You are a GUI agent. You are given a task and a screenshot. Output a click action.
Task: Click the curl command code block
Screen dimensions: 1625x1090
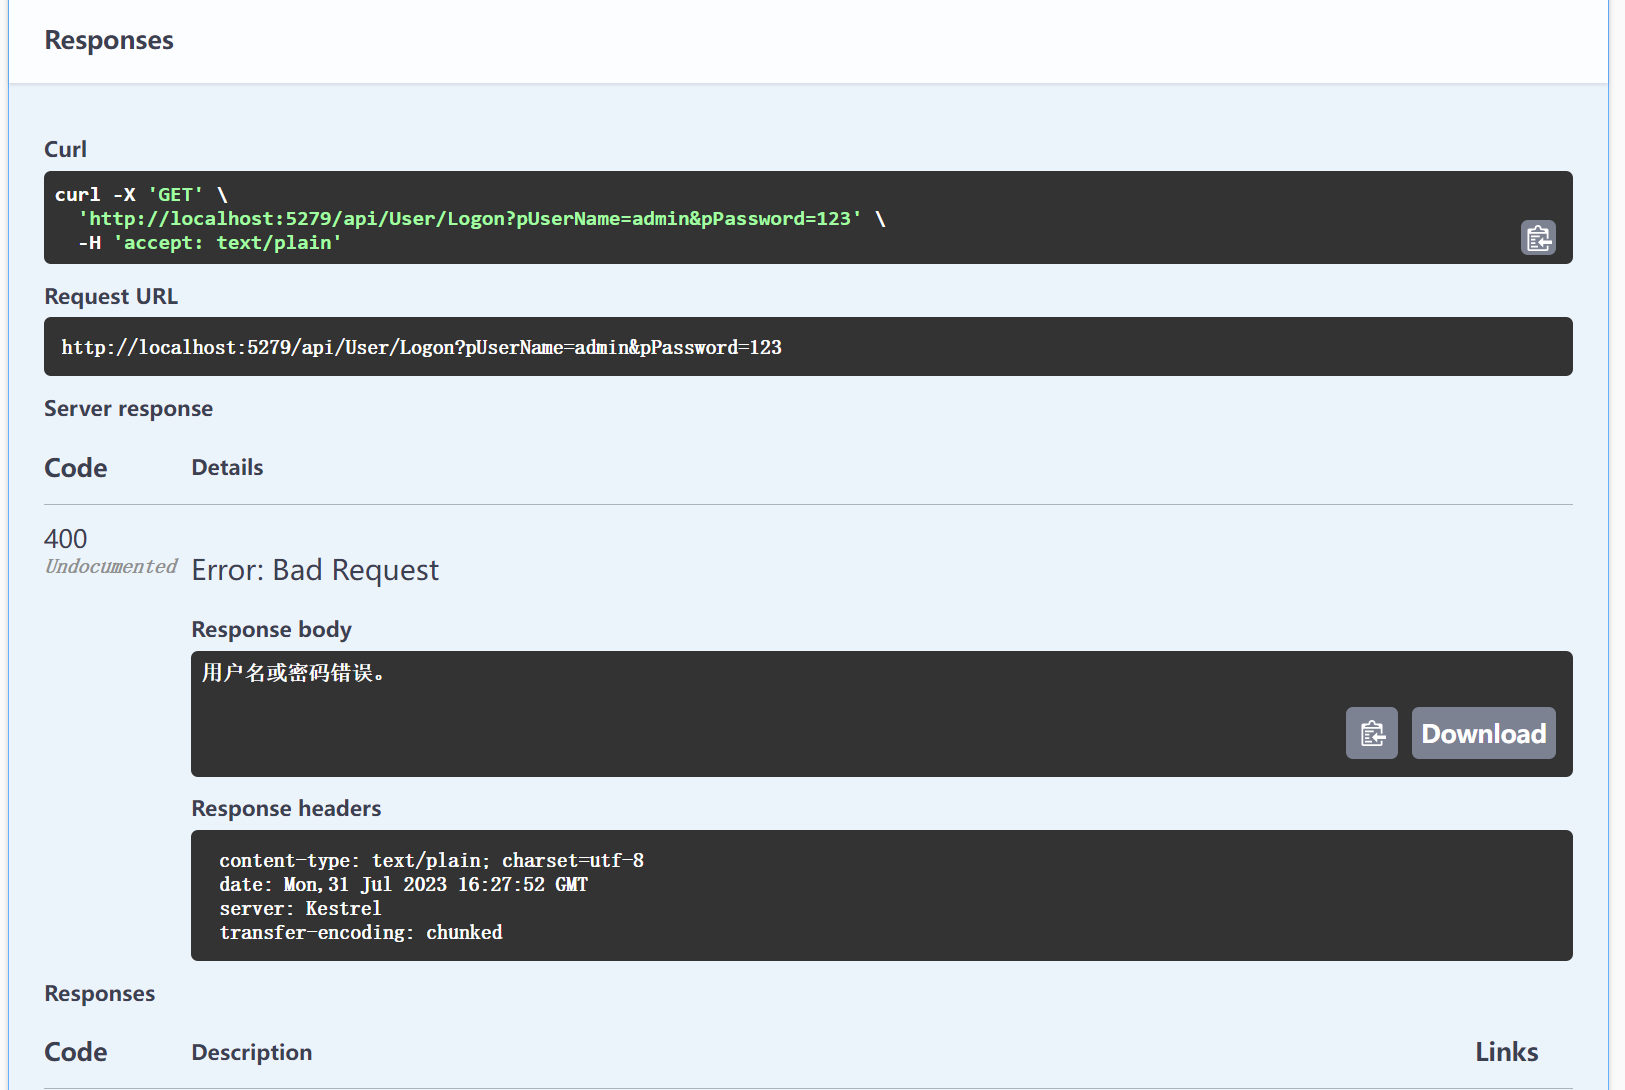(808, 218)
